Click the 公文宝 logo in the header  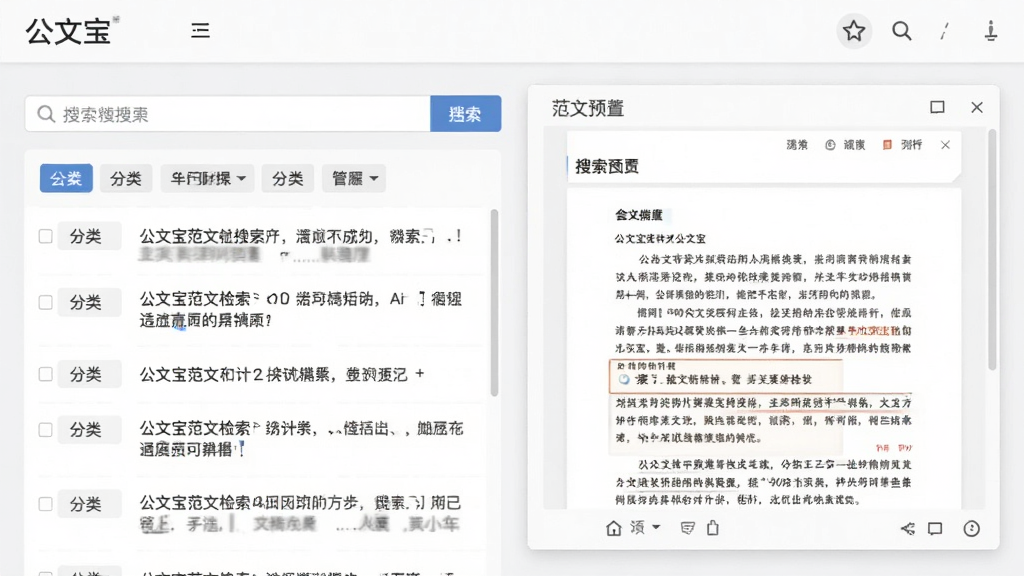(69, 31)
